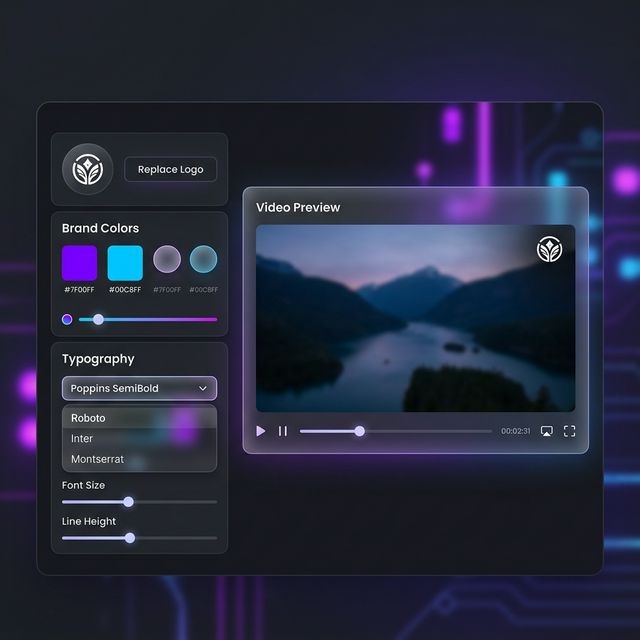Choose the faded purple circular swatch

(x=167, y=259)
